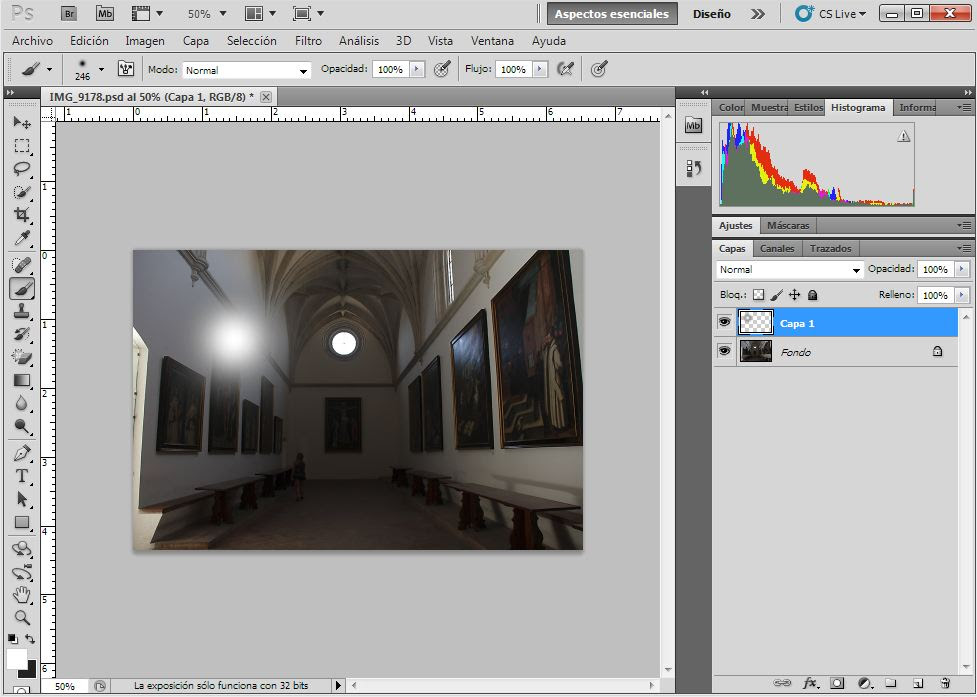Launch Mini Bridge from top bar
This screenshot has height=697, width=977.
pos(105,13)
